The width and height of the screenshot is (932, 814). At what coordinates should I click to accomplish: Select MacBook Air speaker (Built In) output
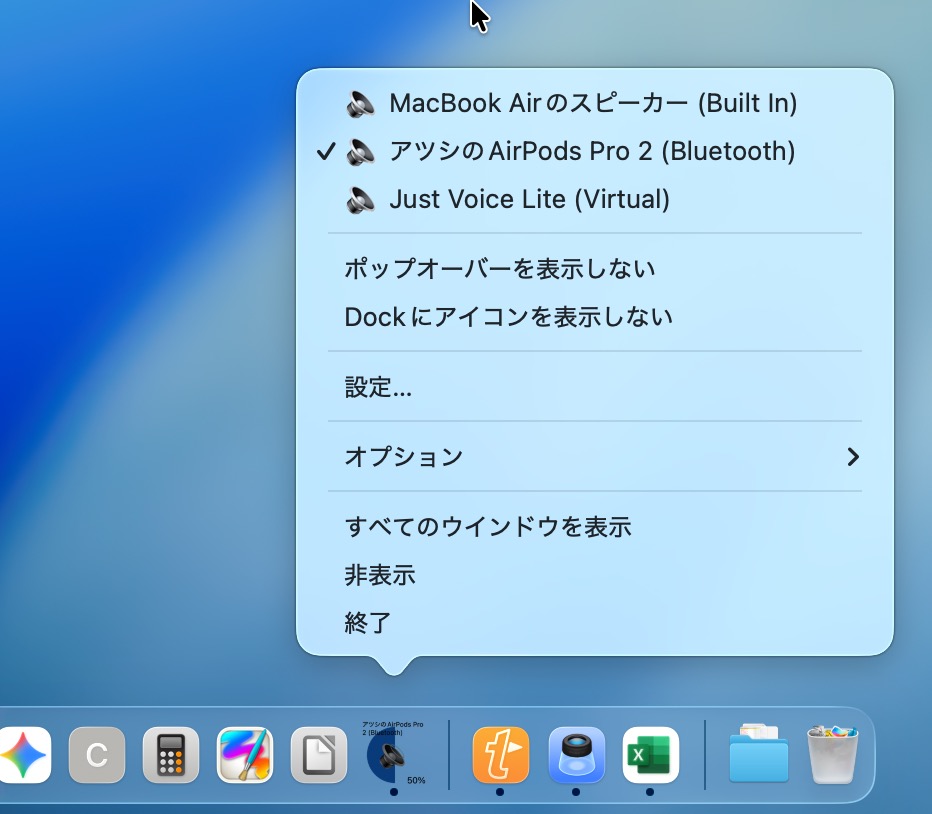[592, 103]
